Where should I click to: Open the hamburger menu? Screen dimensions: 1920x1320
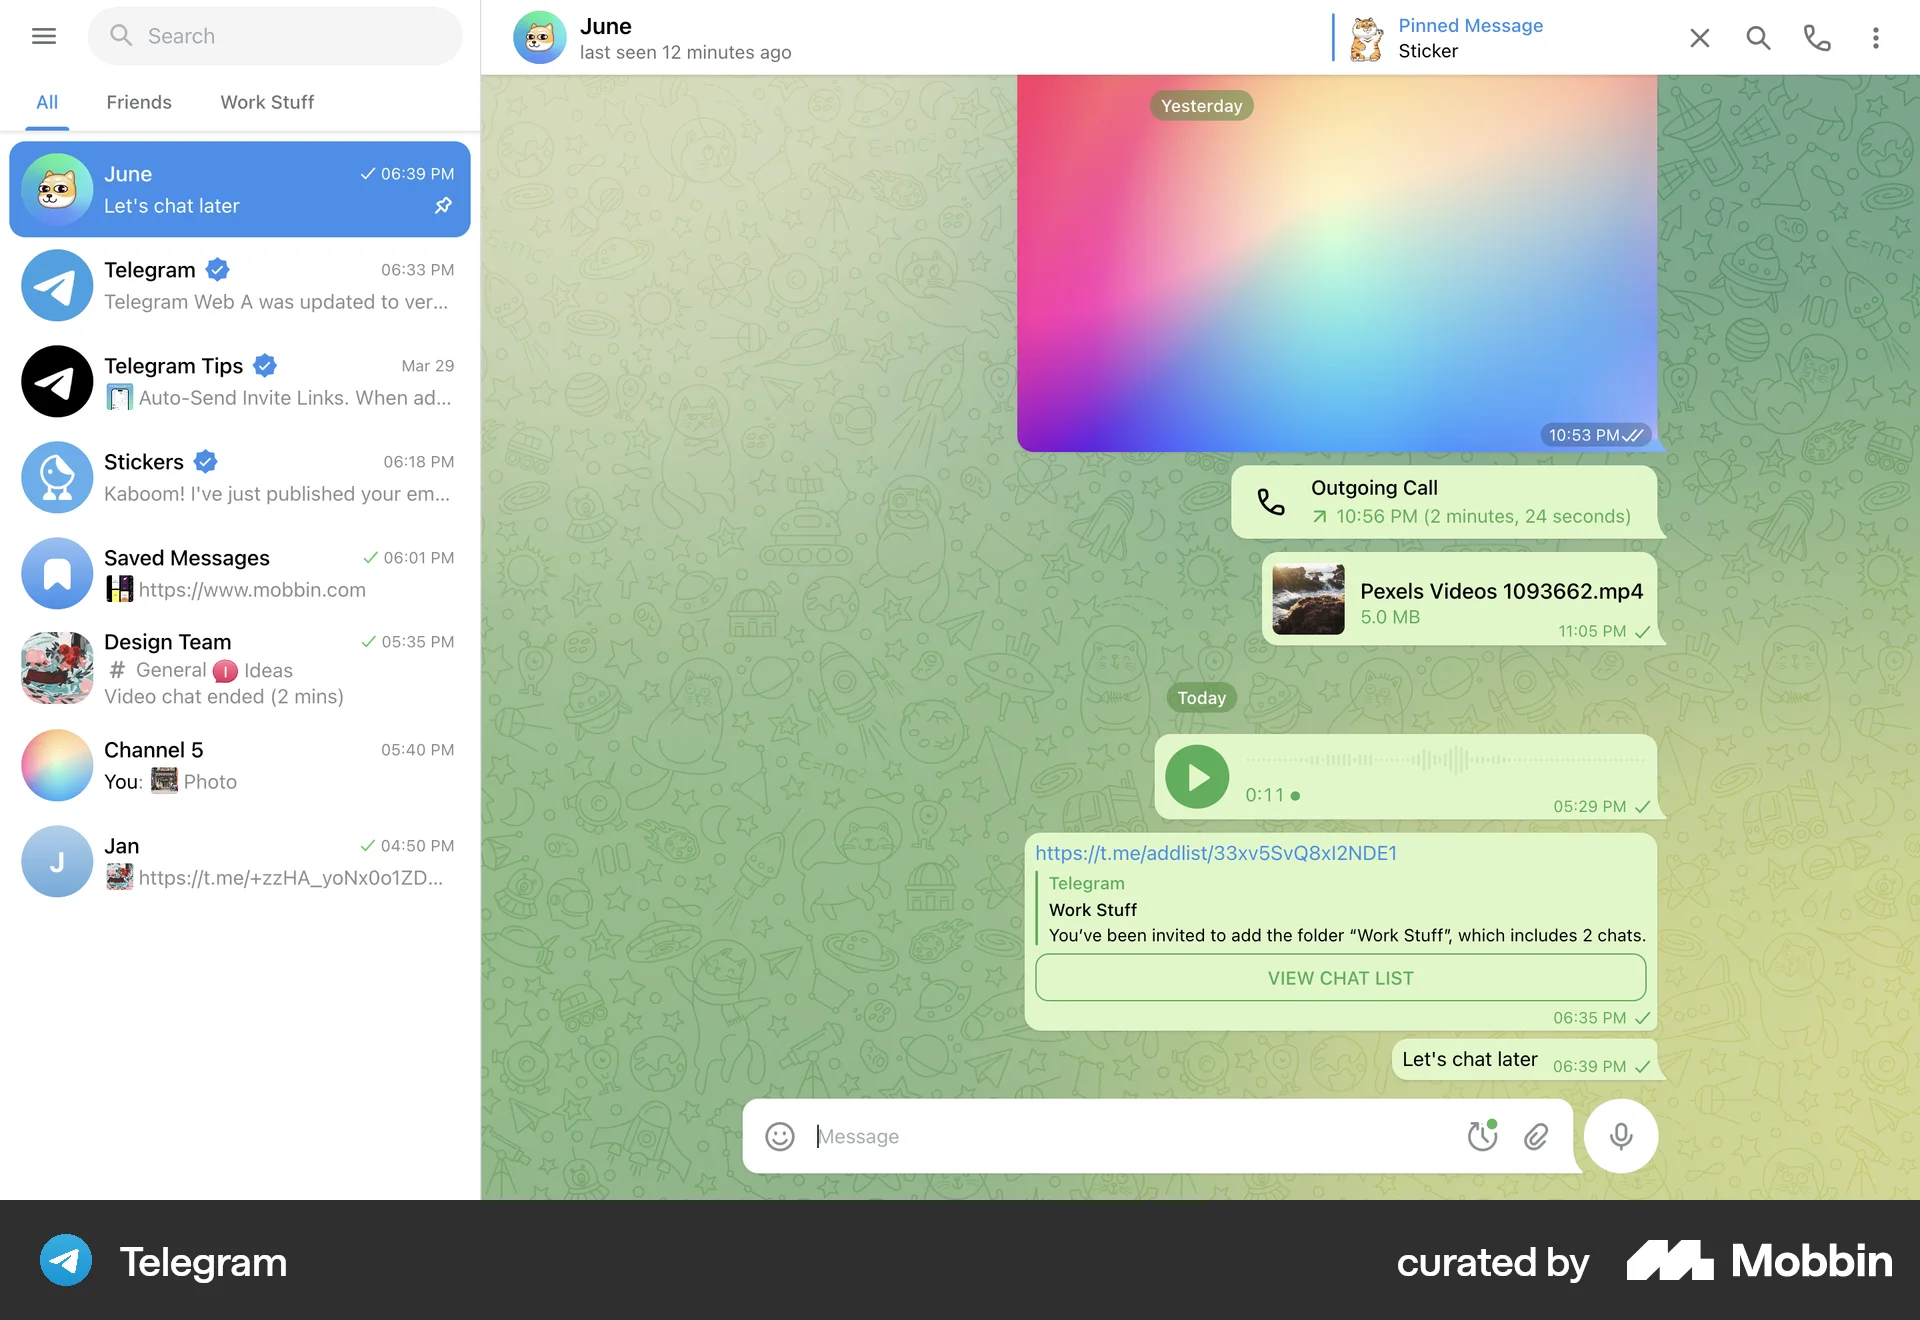pos(44,36)
